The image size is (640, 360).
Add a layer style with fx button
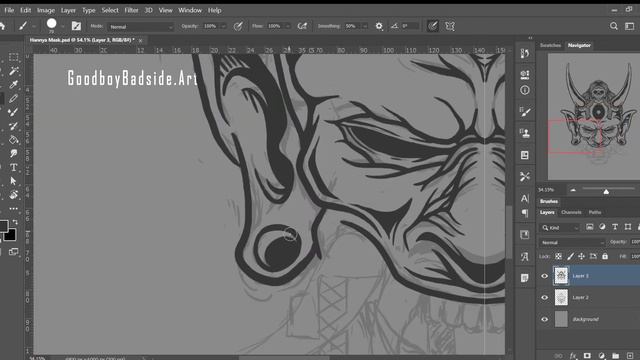pos(573,356)
